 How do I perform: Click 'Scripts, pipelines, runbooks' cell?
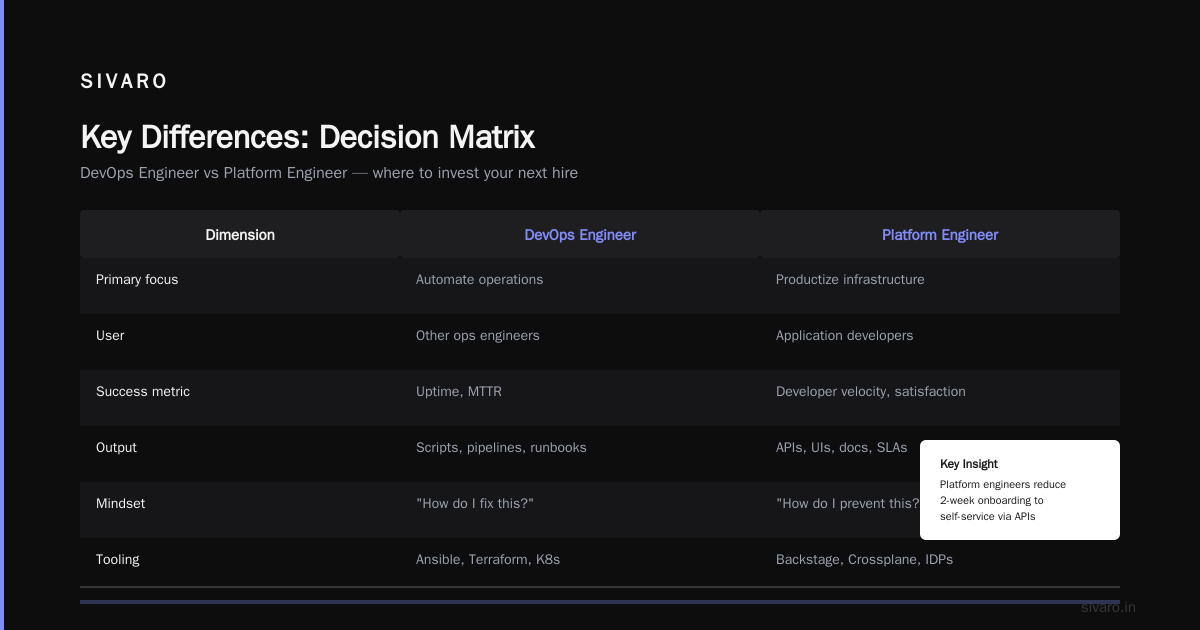coord(501,448)
